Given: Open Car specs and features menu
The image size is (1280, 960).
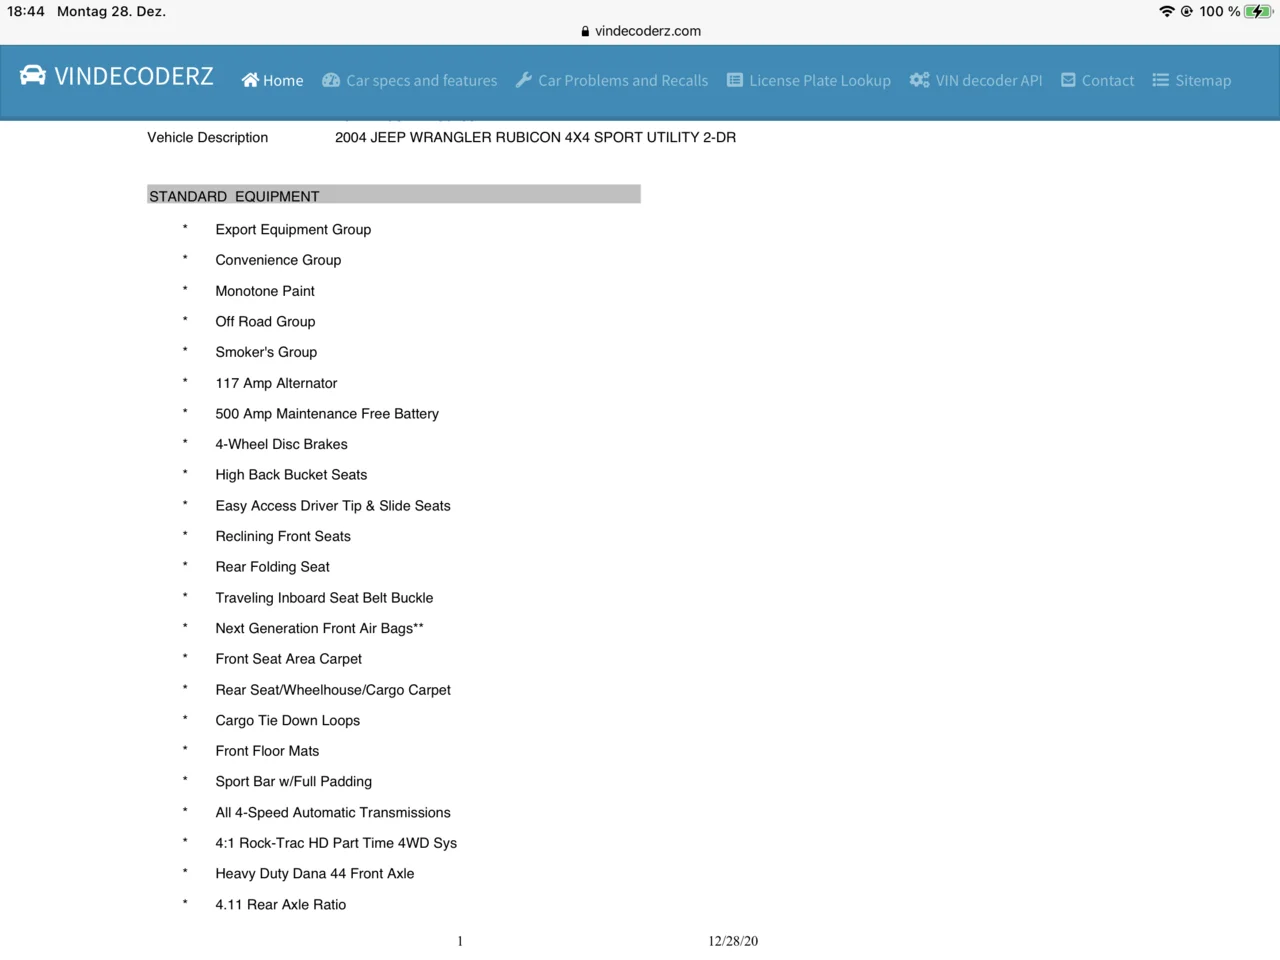Looking at the screenshot, I should click(410, 80).
